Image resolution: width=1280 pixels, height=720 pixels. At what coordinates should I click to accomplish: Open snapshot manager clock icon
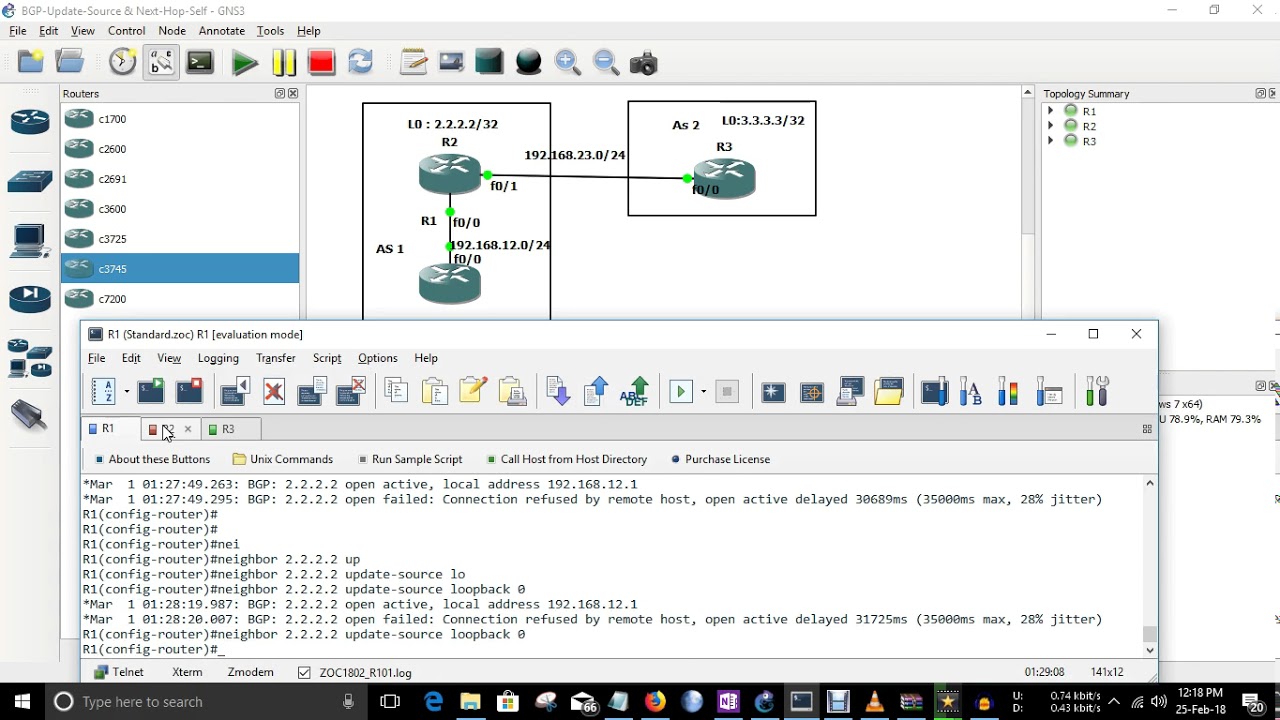coord(122,62)
